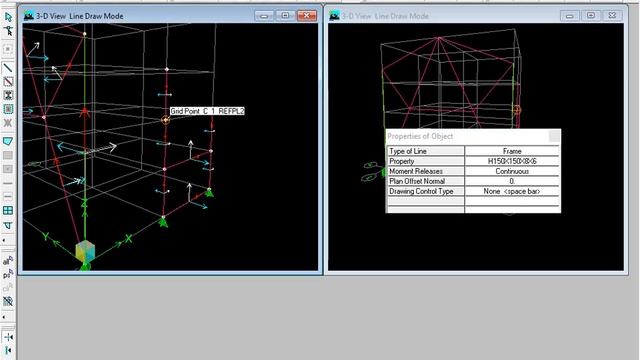Click the left 3-D View window icon

(x=29, y=16)
